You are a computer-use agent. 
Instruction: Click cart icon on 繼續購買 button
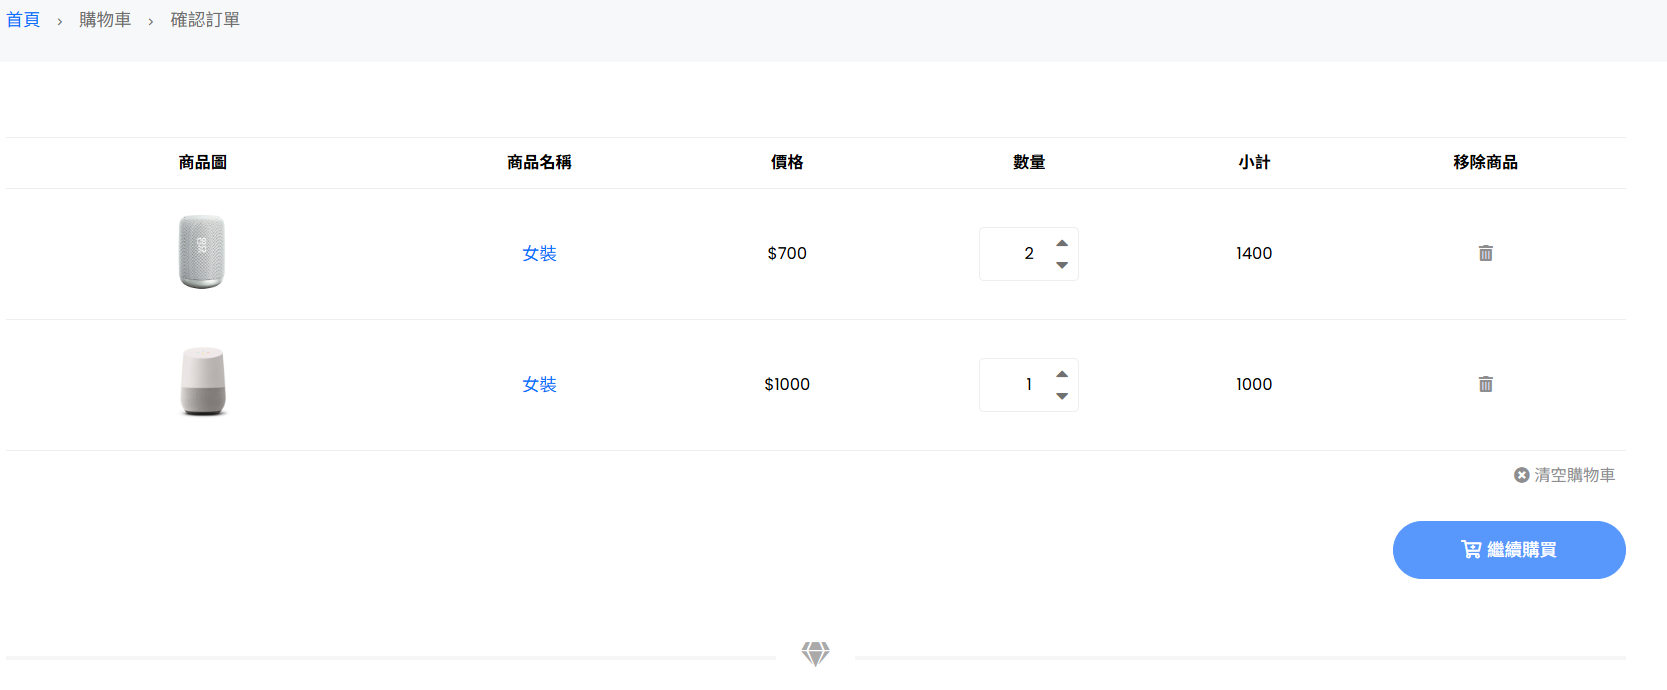coord(1471,549)
